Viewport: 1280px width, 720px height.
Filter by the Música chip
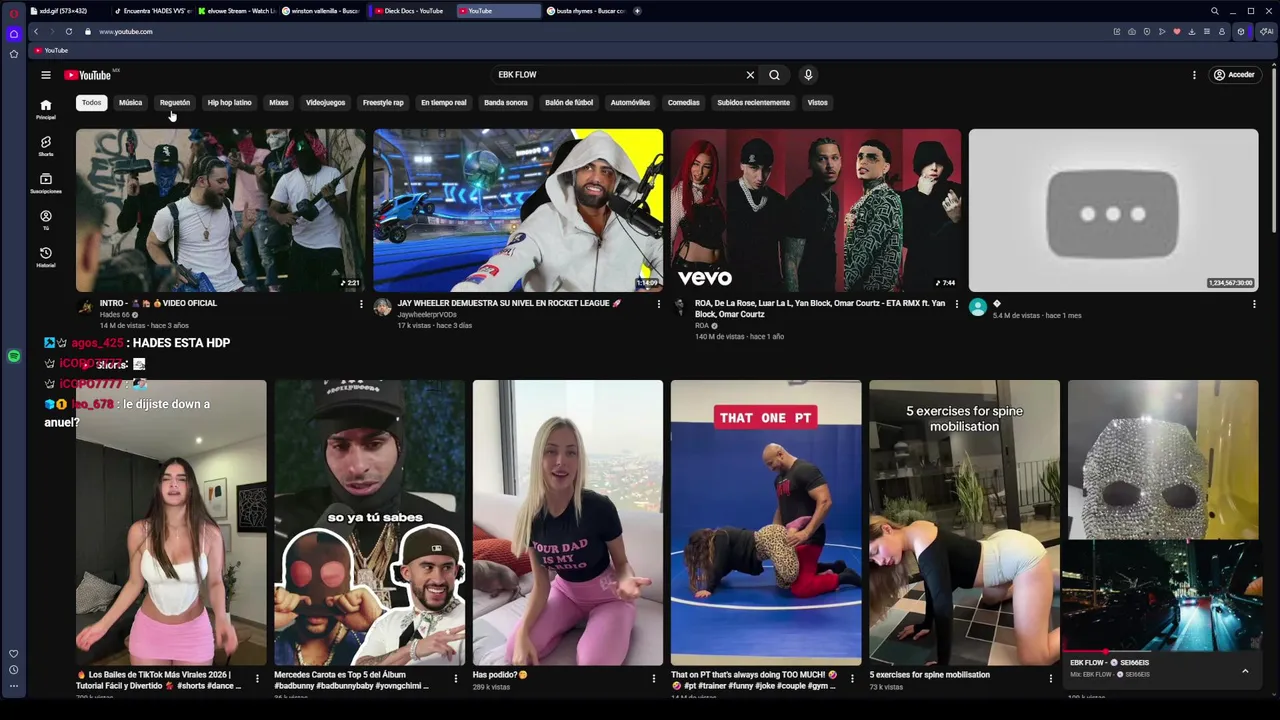[130, 103]
